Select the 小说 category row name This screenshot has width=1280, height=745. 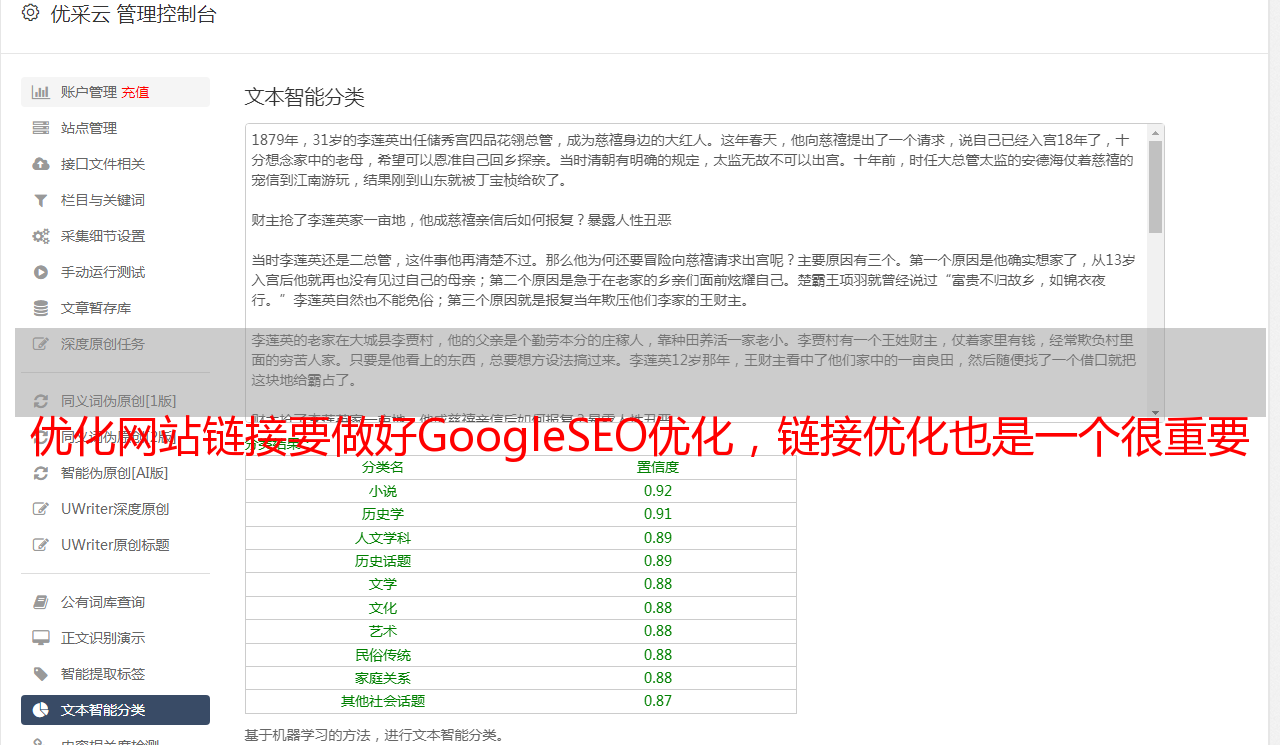383,491
